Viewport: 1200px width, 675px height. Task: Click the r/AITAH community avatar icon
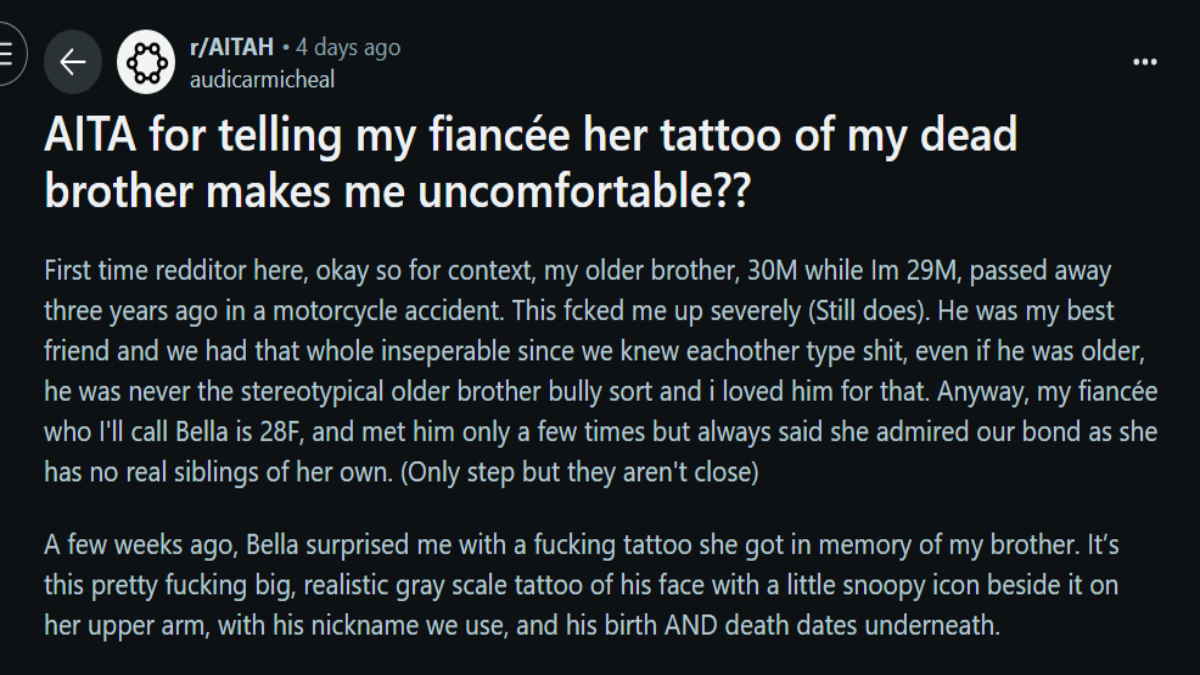click(x=146, y=62)
